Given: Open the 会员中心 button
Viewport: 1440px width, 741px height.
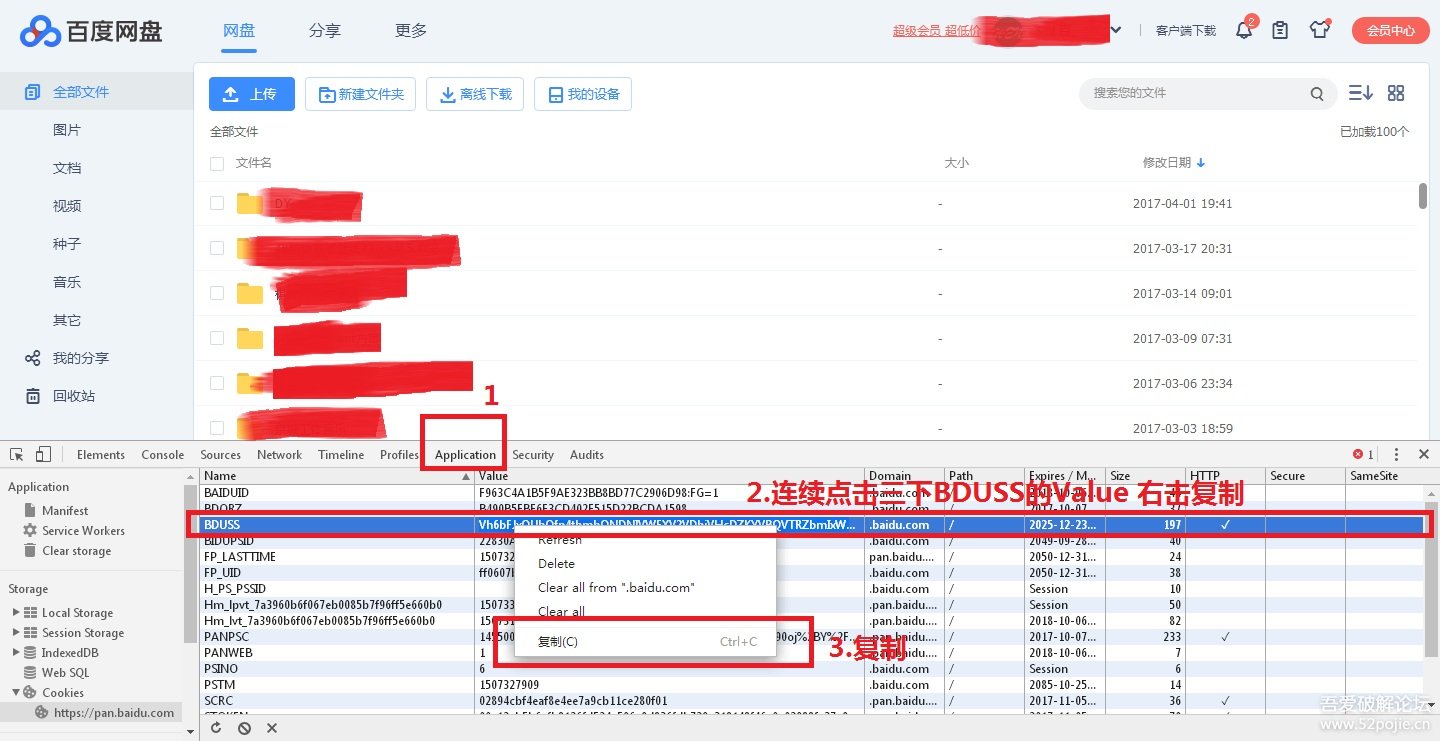Looking at the screenshot, I should pos(1391,30).
